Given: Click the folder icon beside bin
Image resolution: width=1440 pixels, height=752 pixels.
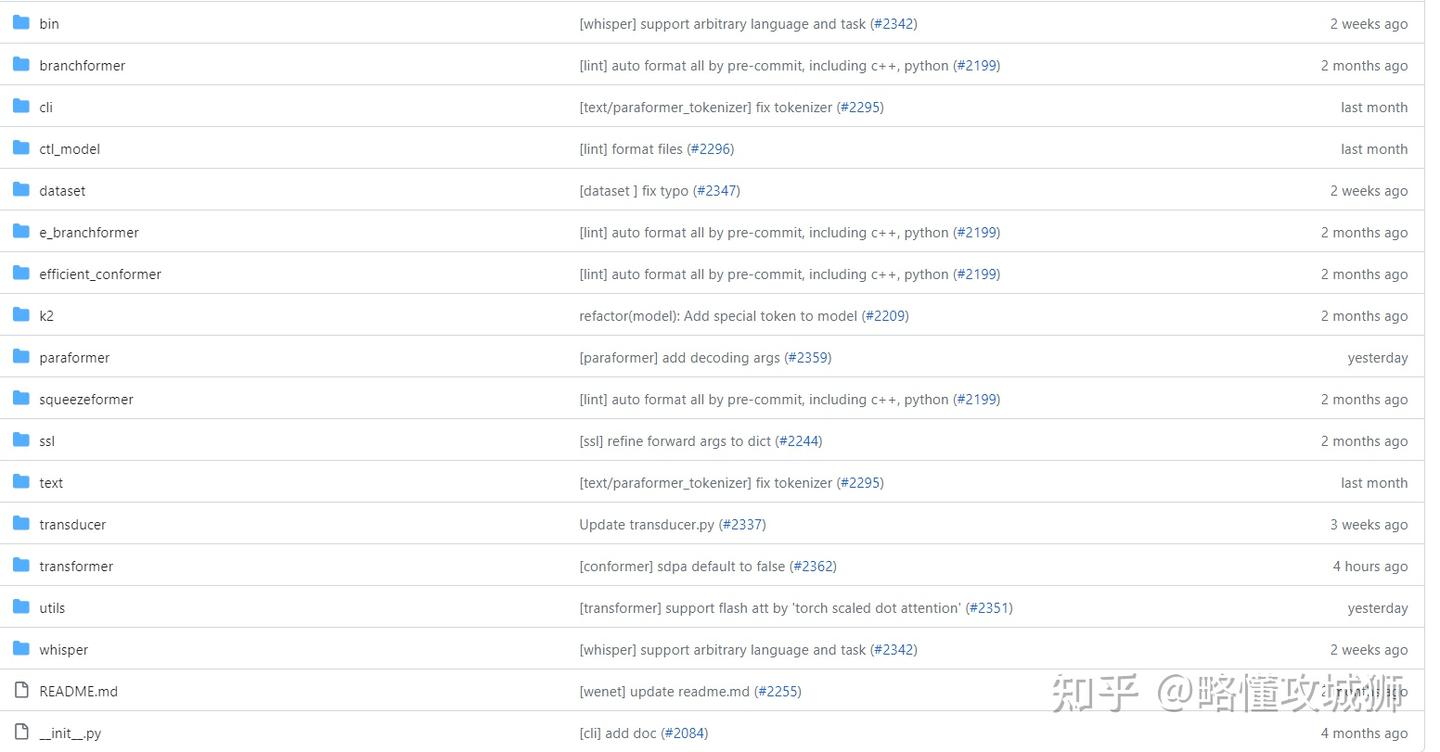Looking at the screenshot, I should click(21, 23).
